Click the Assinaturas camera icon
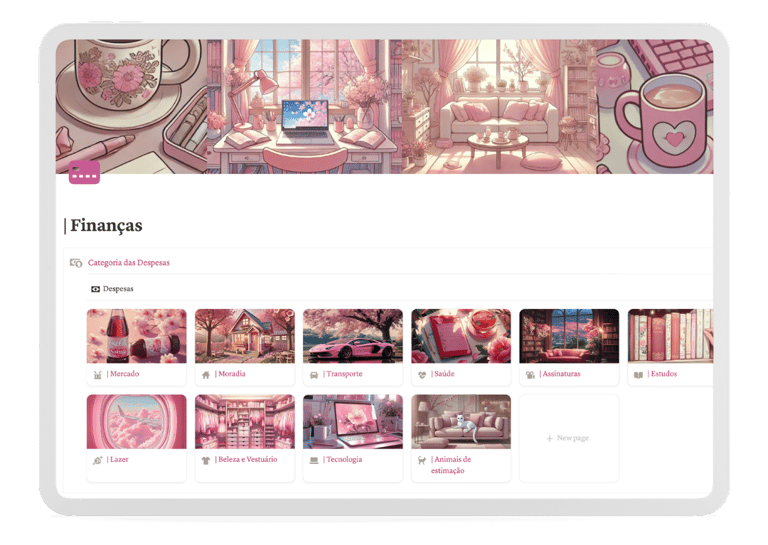768x545 pixels. point(530,375)
